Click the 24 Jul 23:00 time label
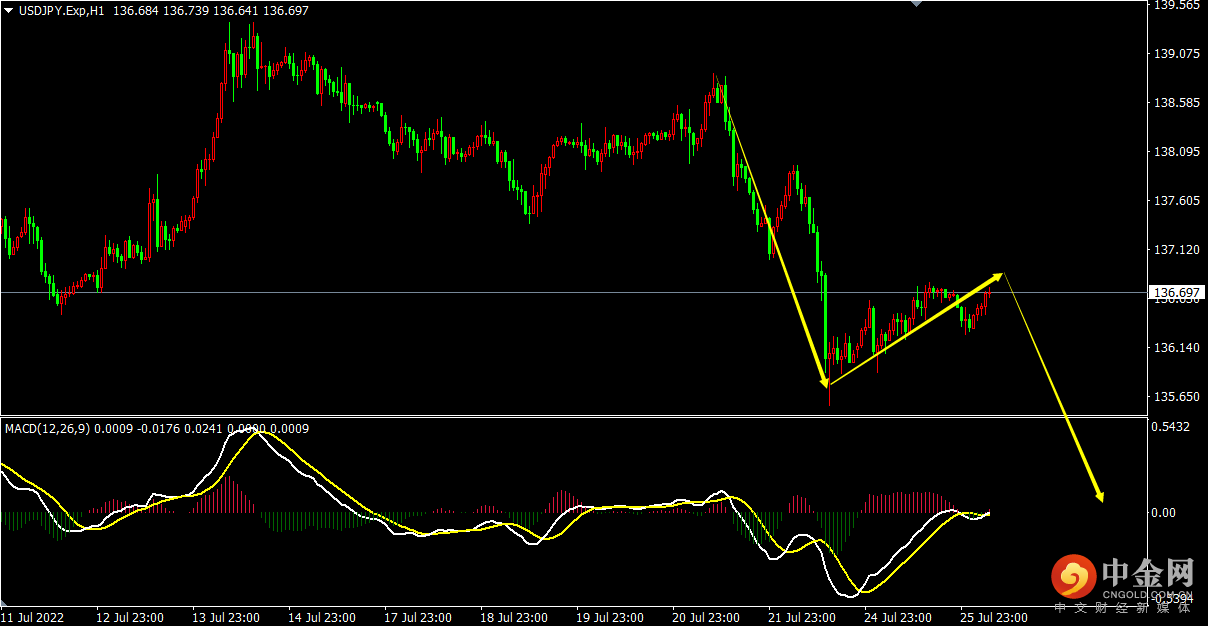 click(x=898, y=617)
